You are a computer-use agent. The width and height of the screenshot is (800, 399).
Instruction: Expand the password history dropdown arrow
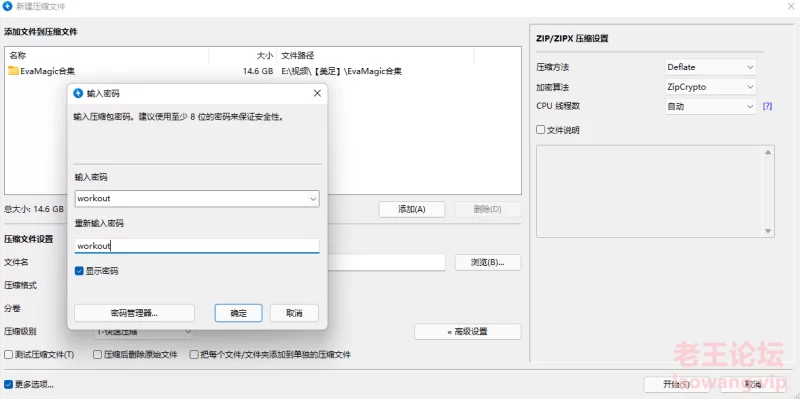[313, 199]
